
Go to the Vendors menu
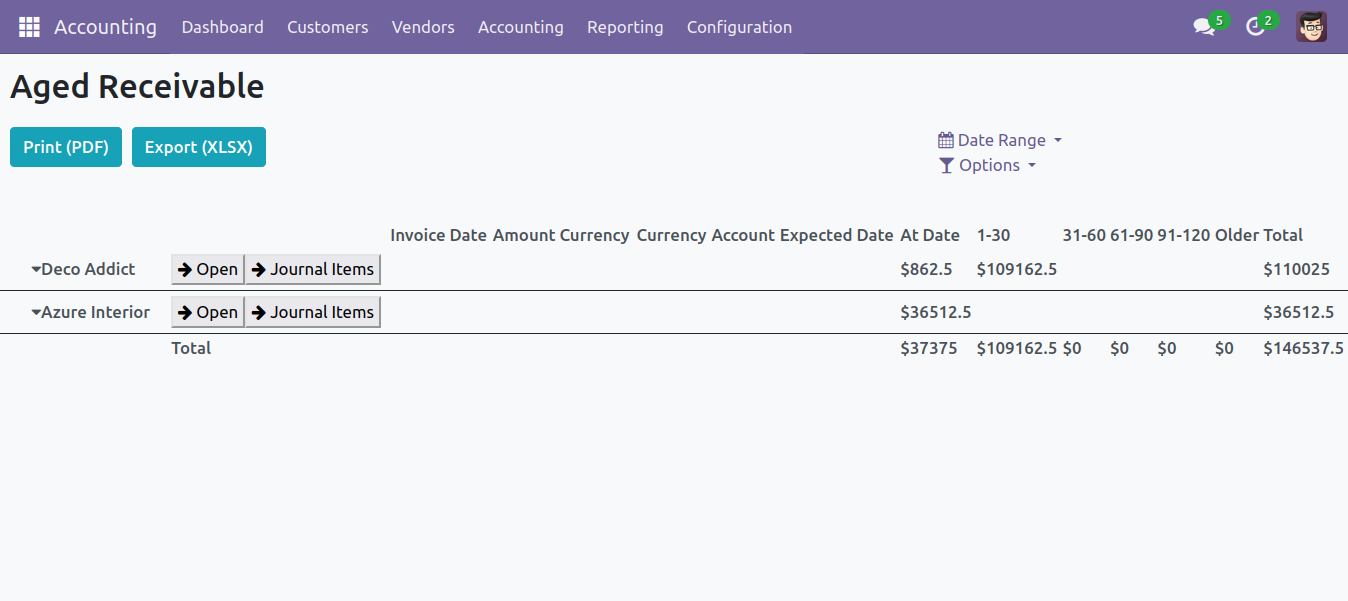coord(423,27)
